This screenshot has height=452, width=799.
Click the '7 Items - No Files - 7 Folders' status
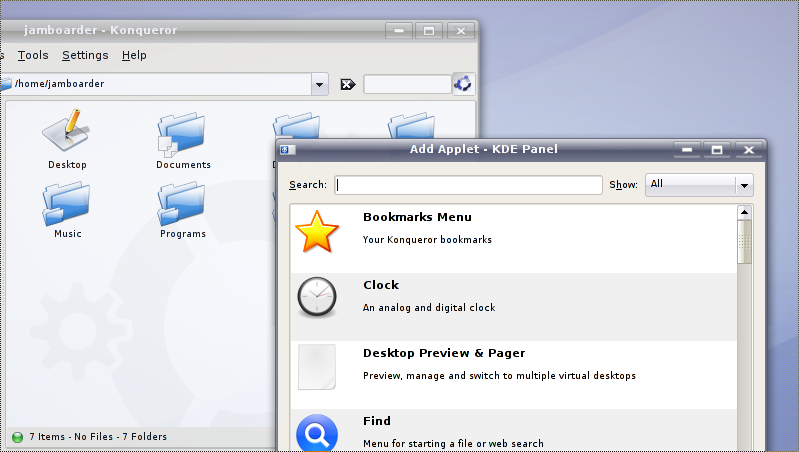tap(98, 437)
